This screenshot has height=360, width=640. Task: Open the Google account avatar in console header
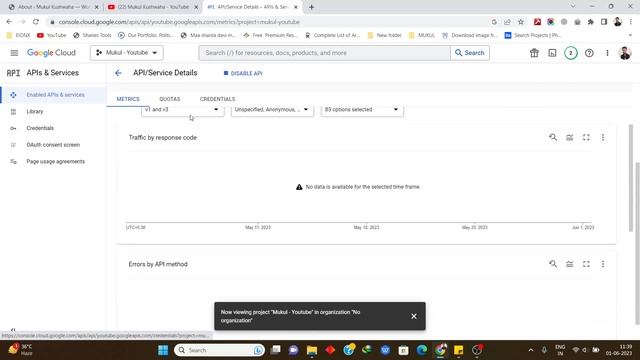point(625,53)
